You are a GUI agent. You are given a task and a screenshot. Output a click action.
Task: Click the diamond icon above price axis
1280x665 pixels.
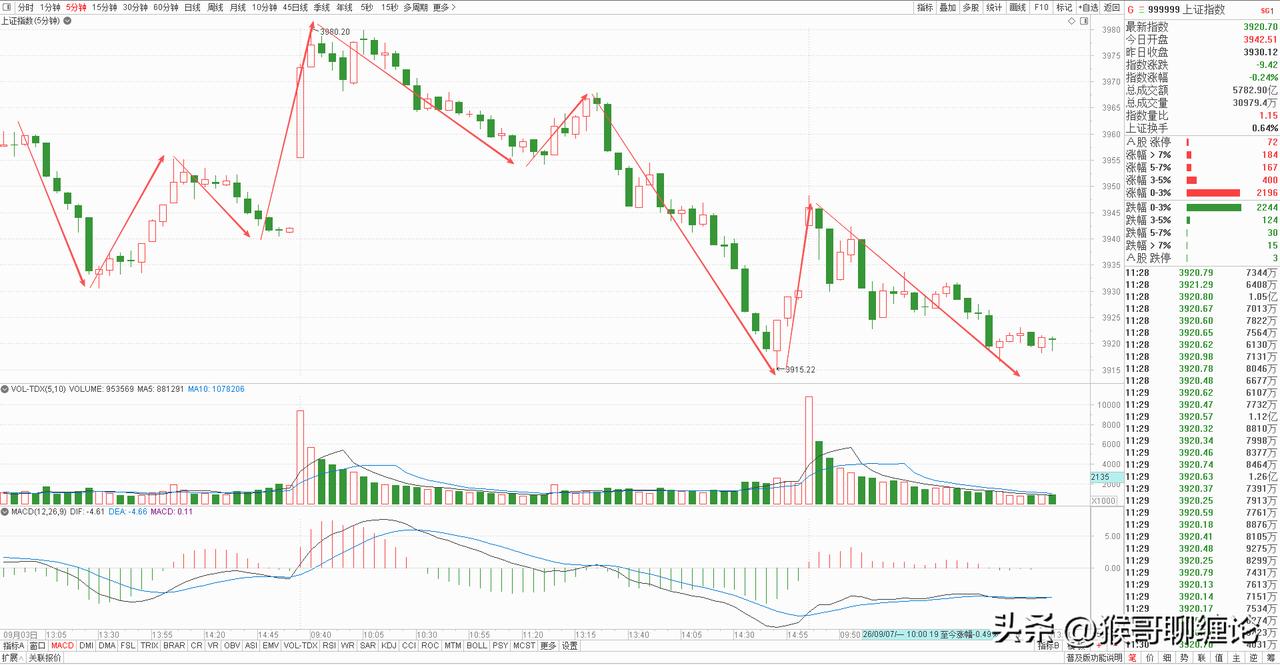pyautogui.click(x=1072, y=21)
